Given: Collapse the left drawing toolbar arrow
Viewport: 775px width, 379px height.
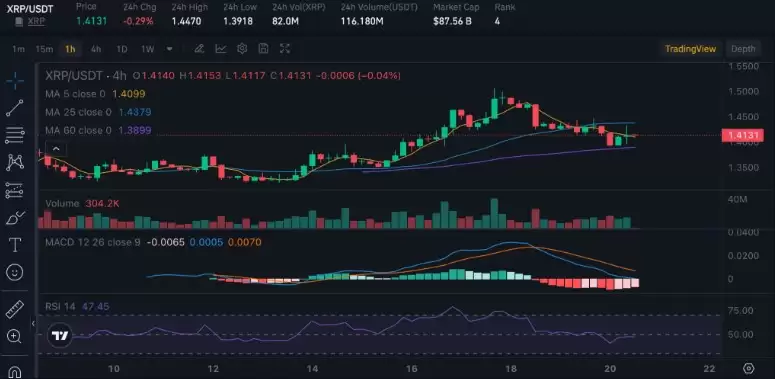Looking at the screenshot, I should [33, 324].
